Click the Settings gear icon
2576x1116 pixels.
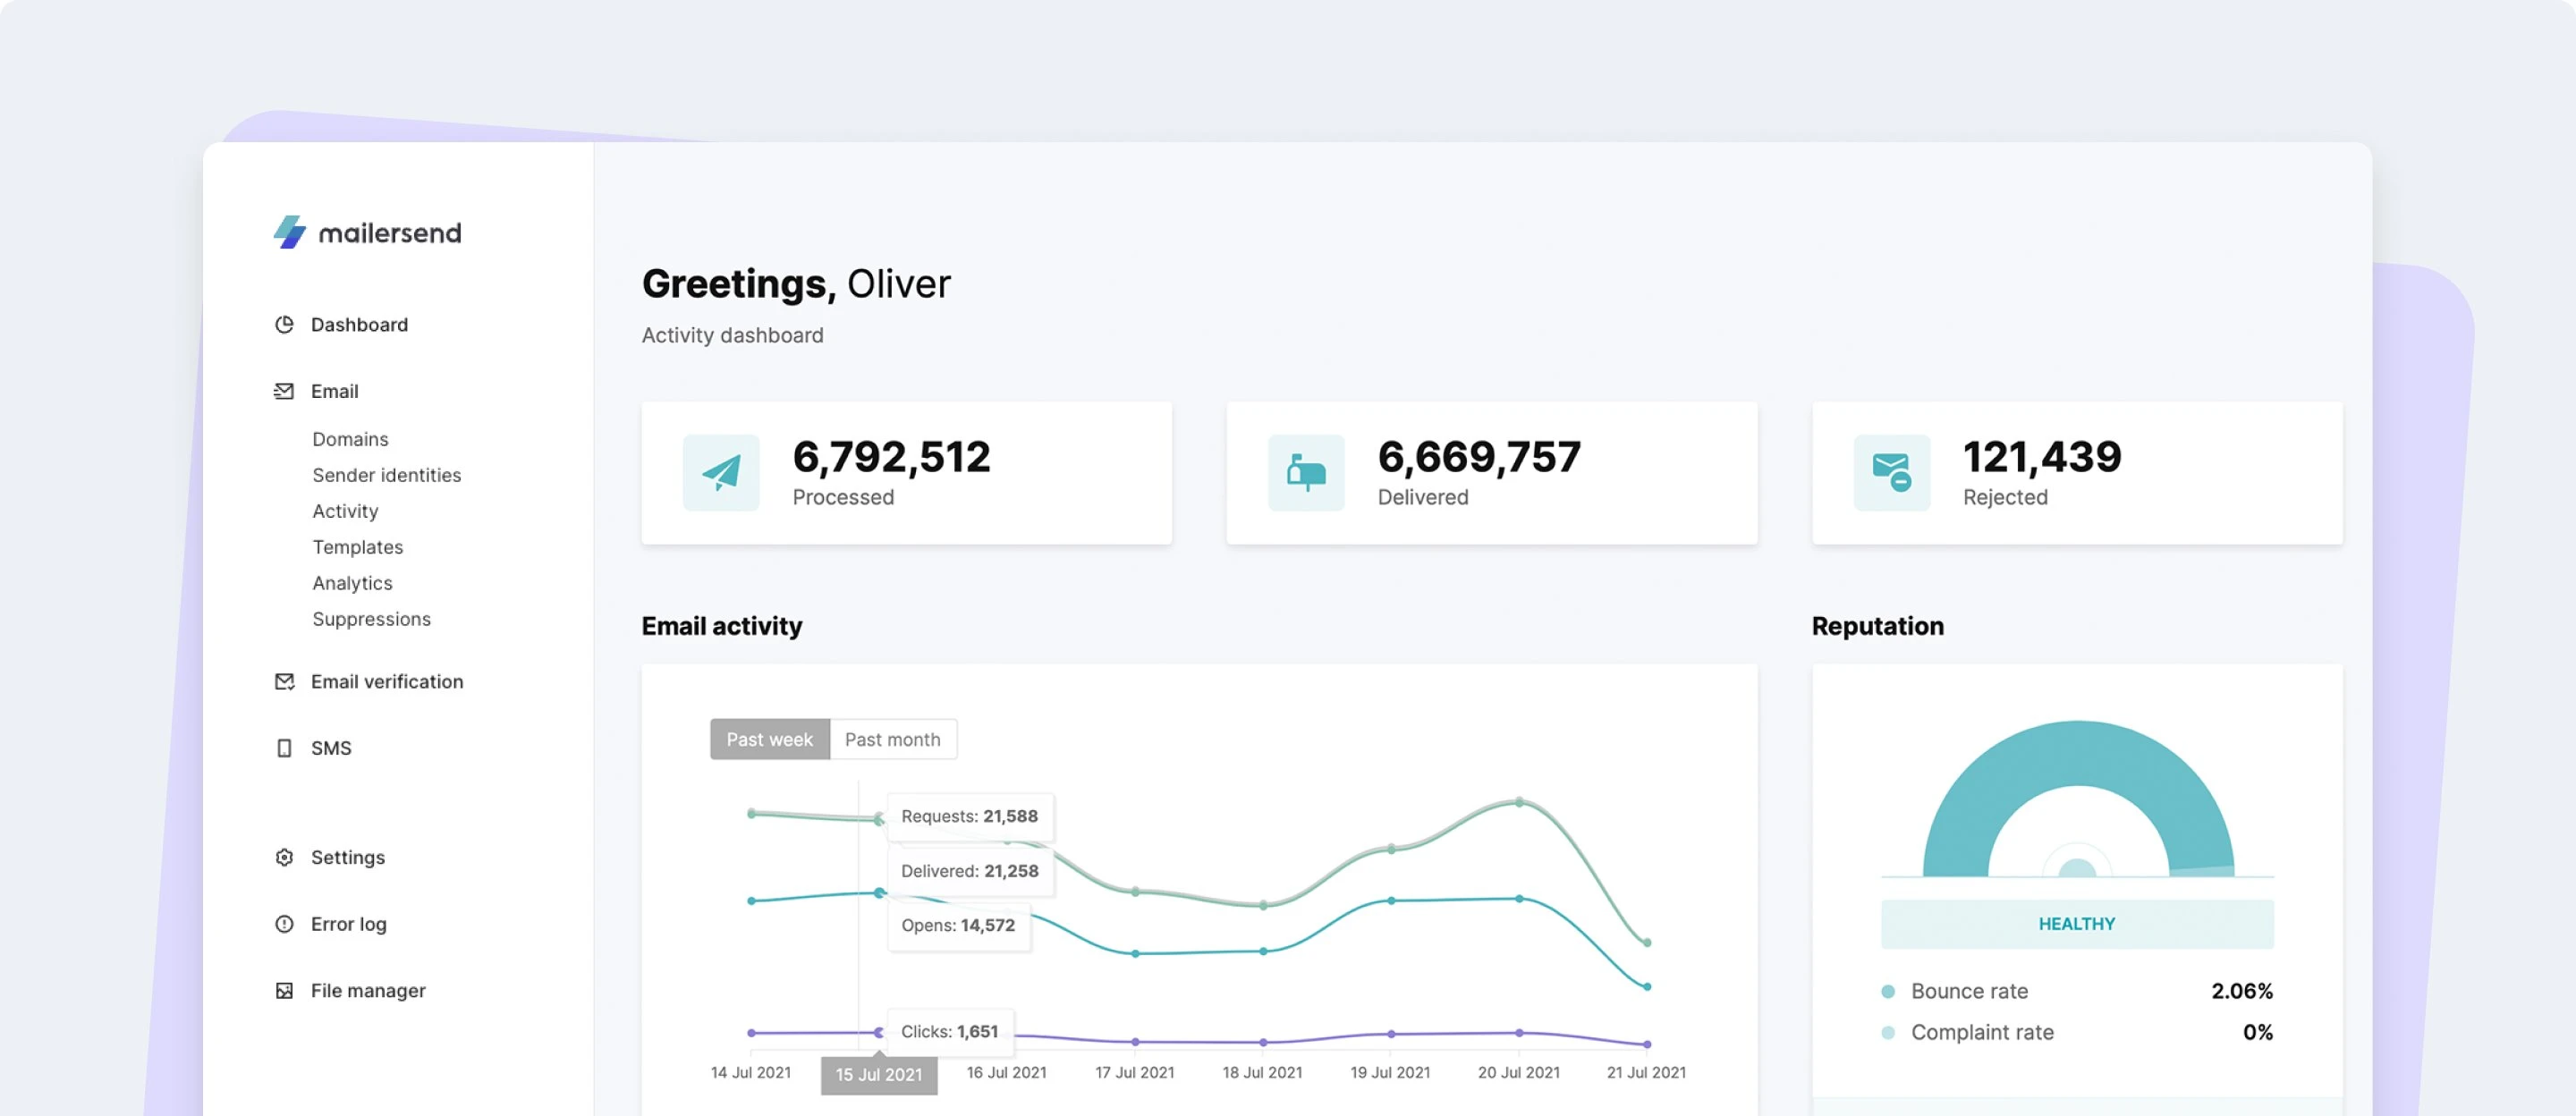(284, 857)
